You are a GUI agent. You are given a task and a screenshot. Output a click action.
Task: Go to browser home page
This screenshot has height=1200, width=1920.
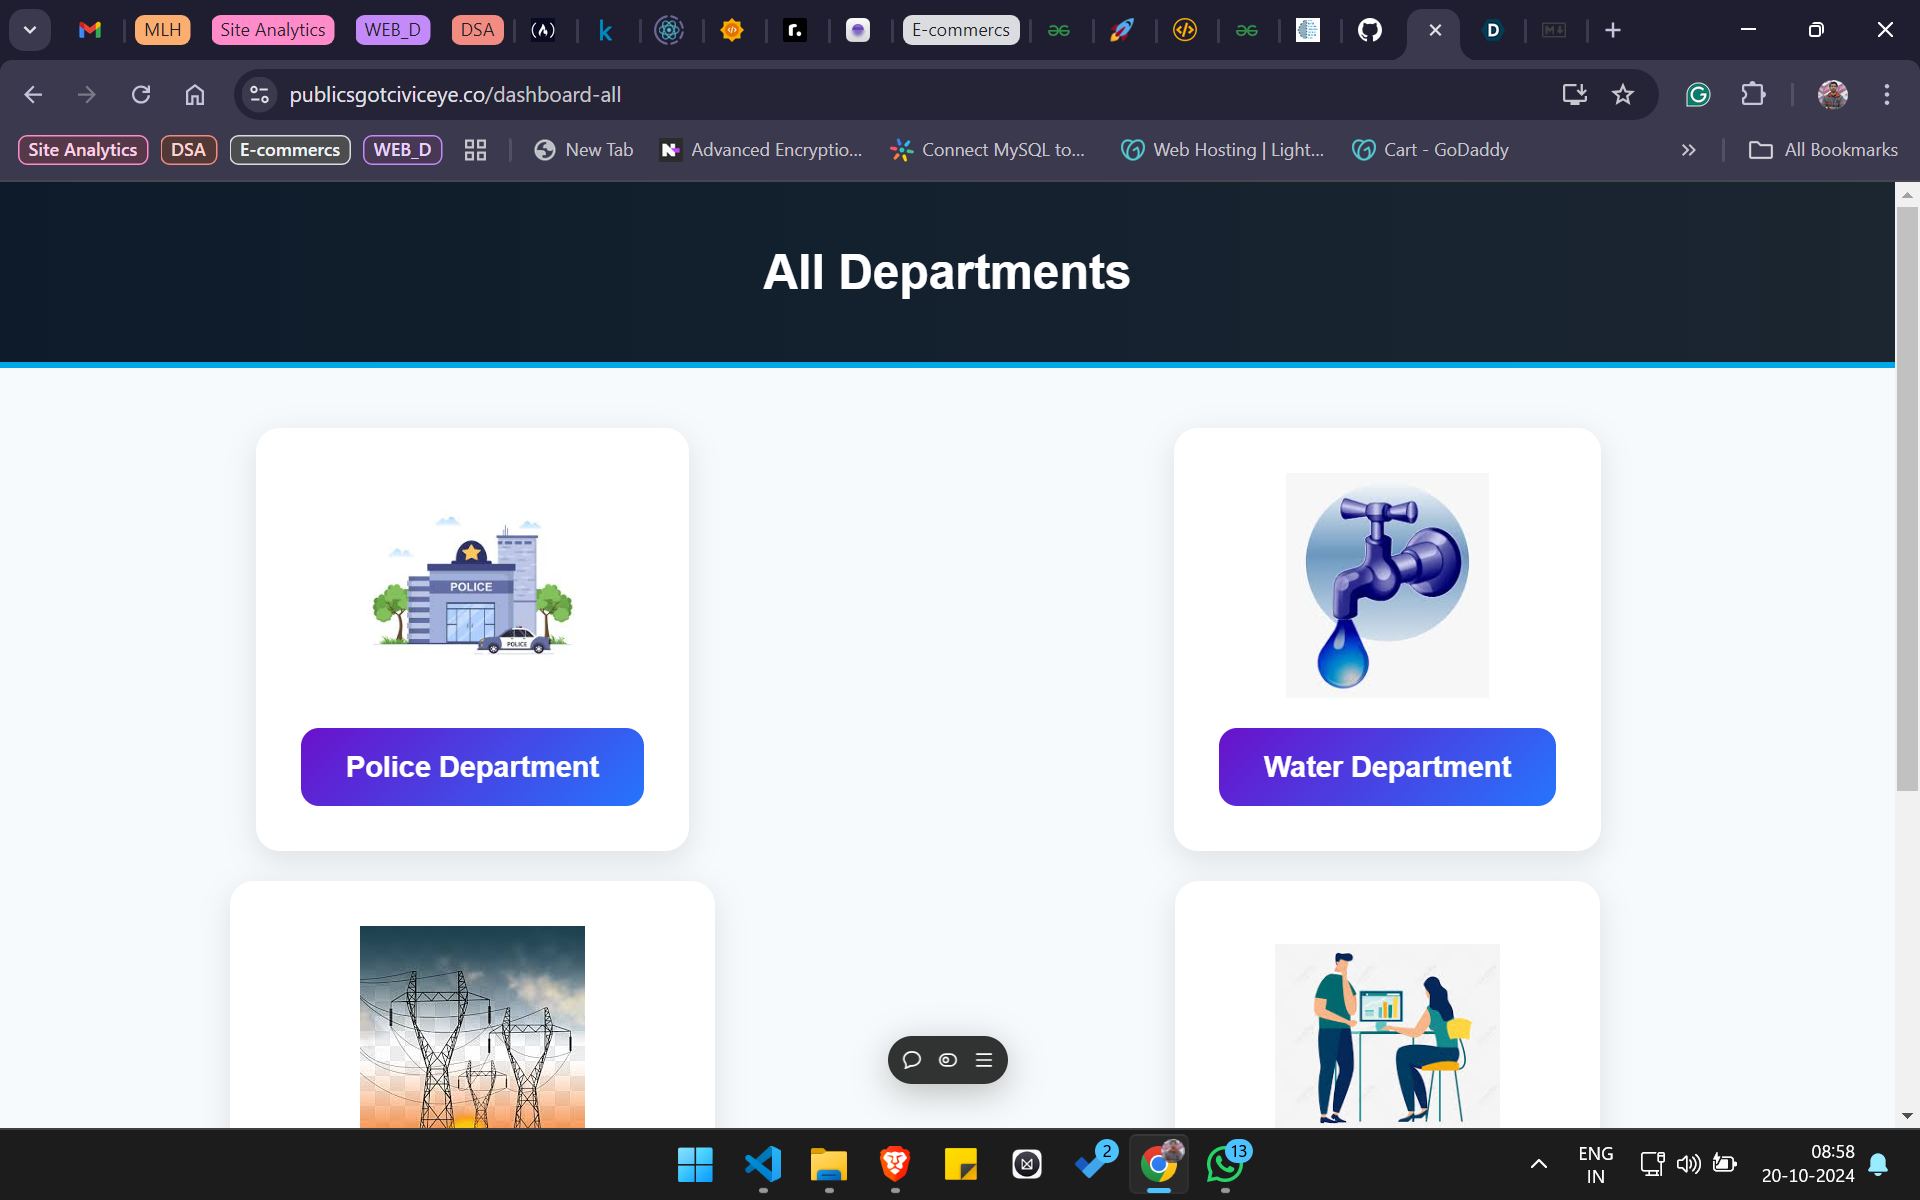pos(195,95)
